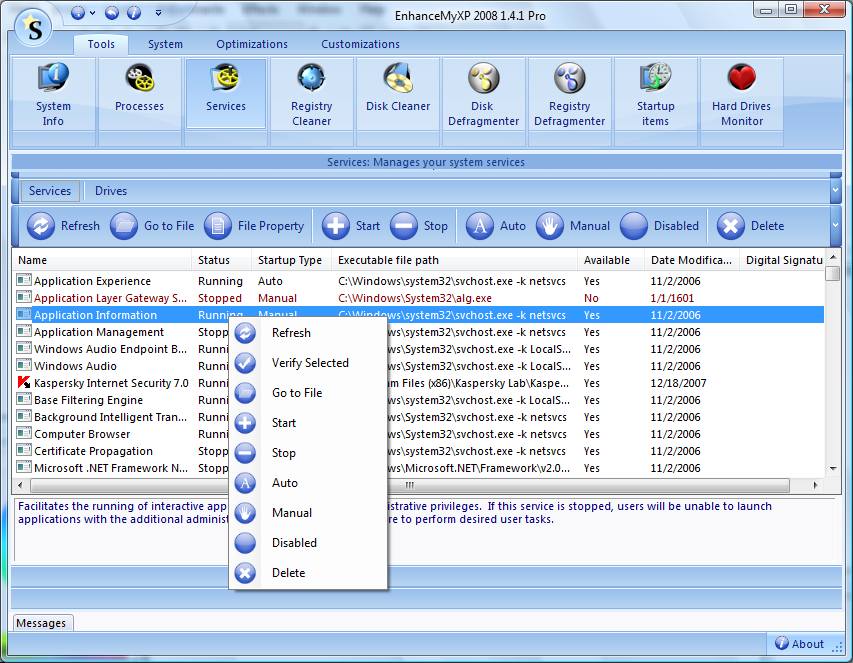853x663 pixels.
Task: Expand the services toolbar overflow chevron
Action: coord(835,226)
